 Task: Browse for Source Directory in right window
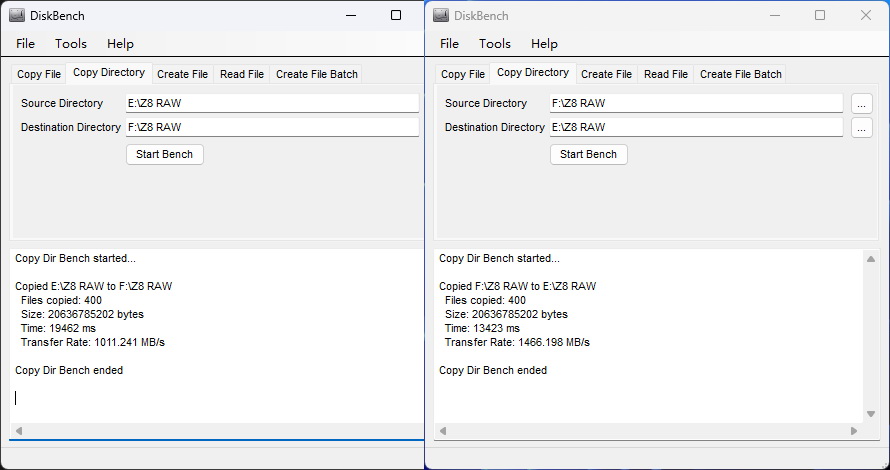pyautogui.click(x=862, y=103)
